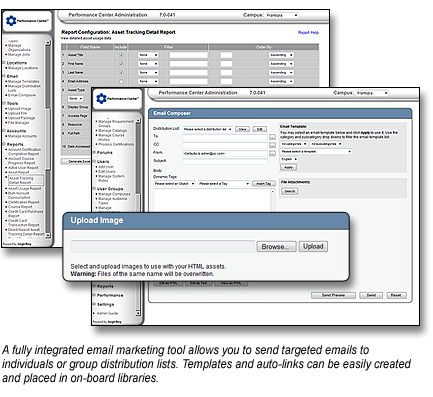Open the All categories template dropdown
The height and width of the screenshot is (397, 433).
coord(294,144)
